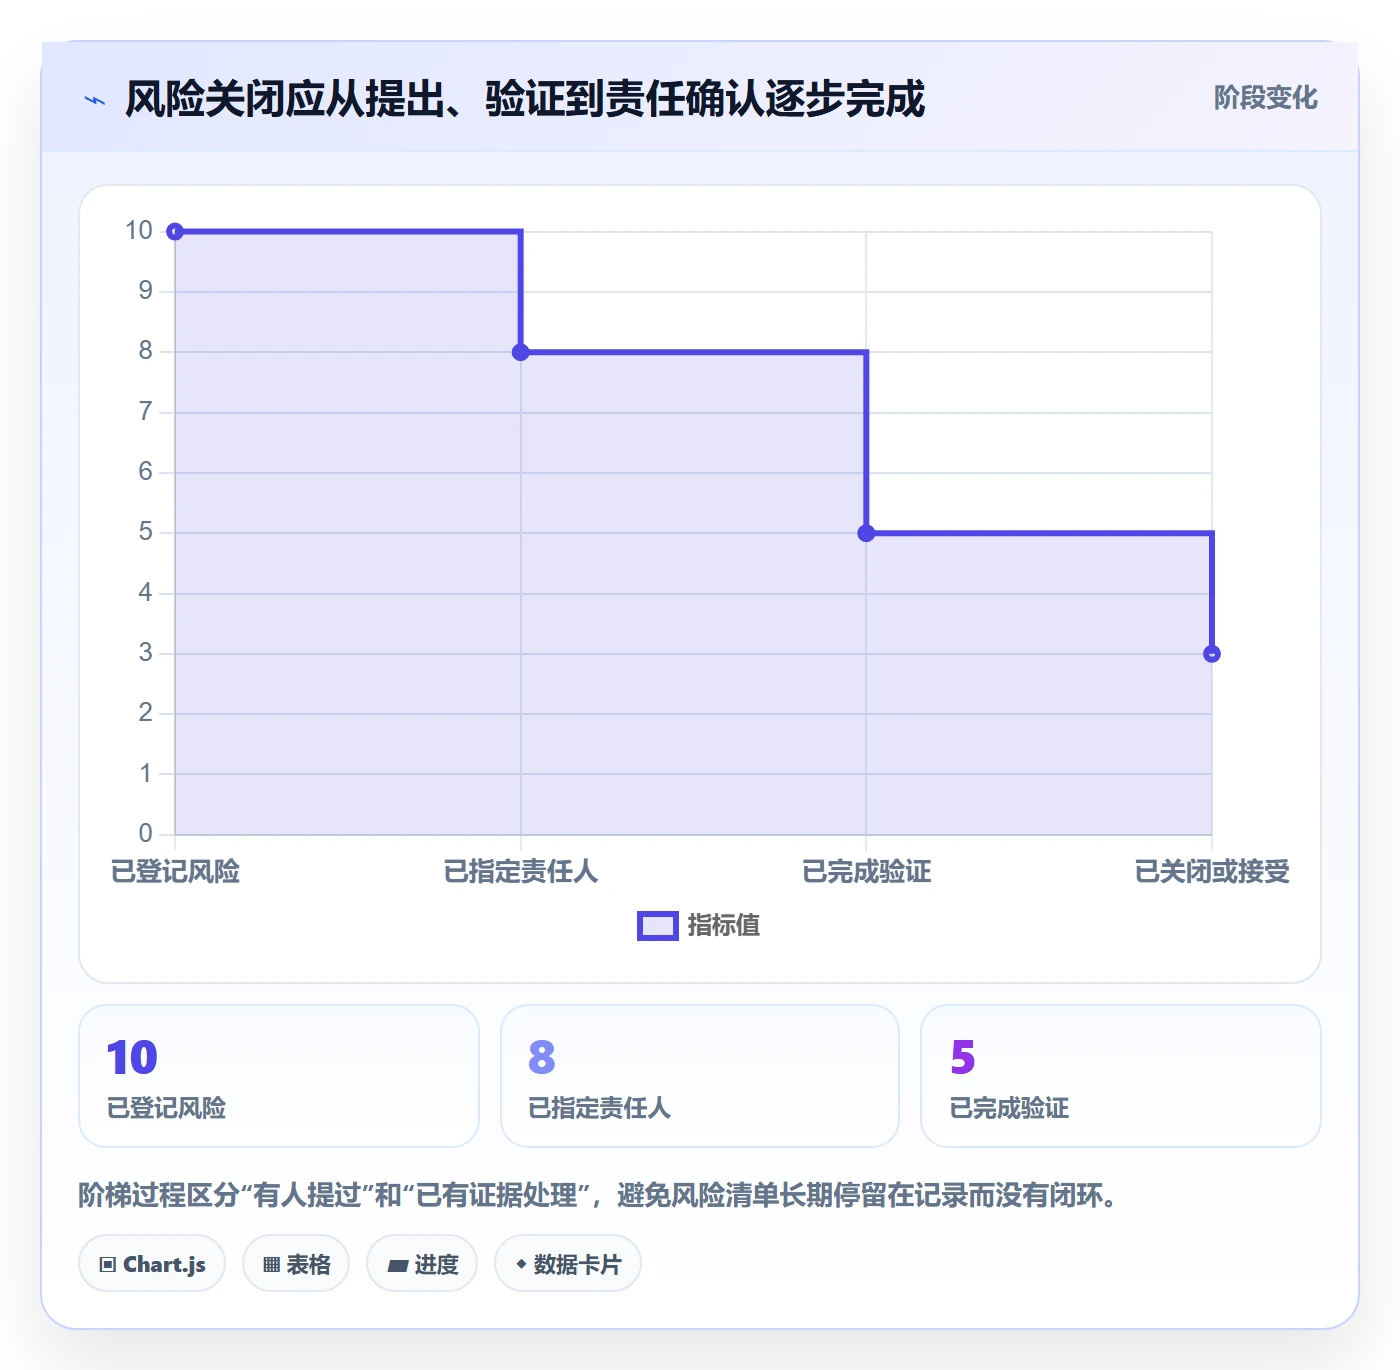Click the 阶段变化 label in header
The height and width of the screenshot is (1370, 1400).
click(x=1265, y=98)
